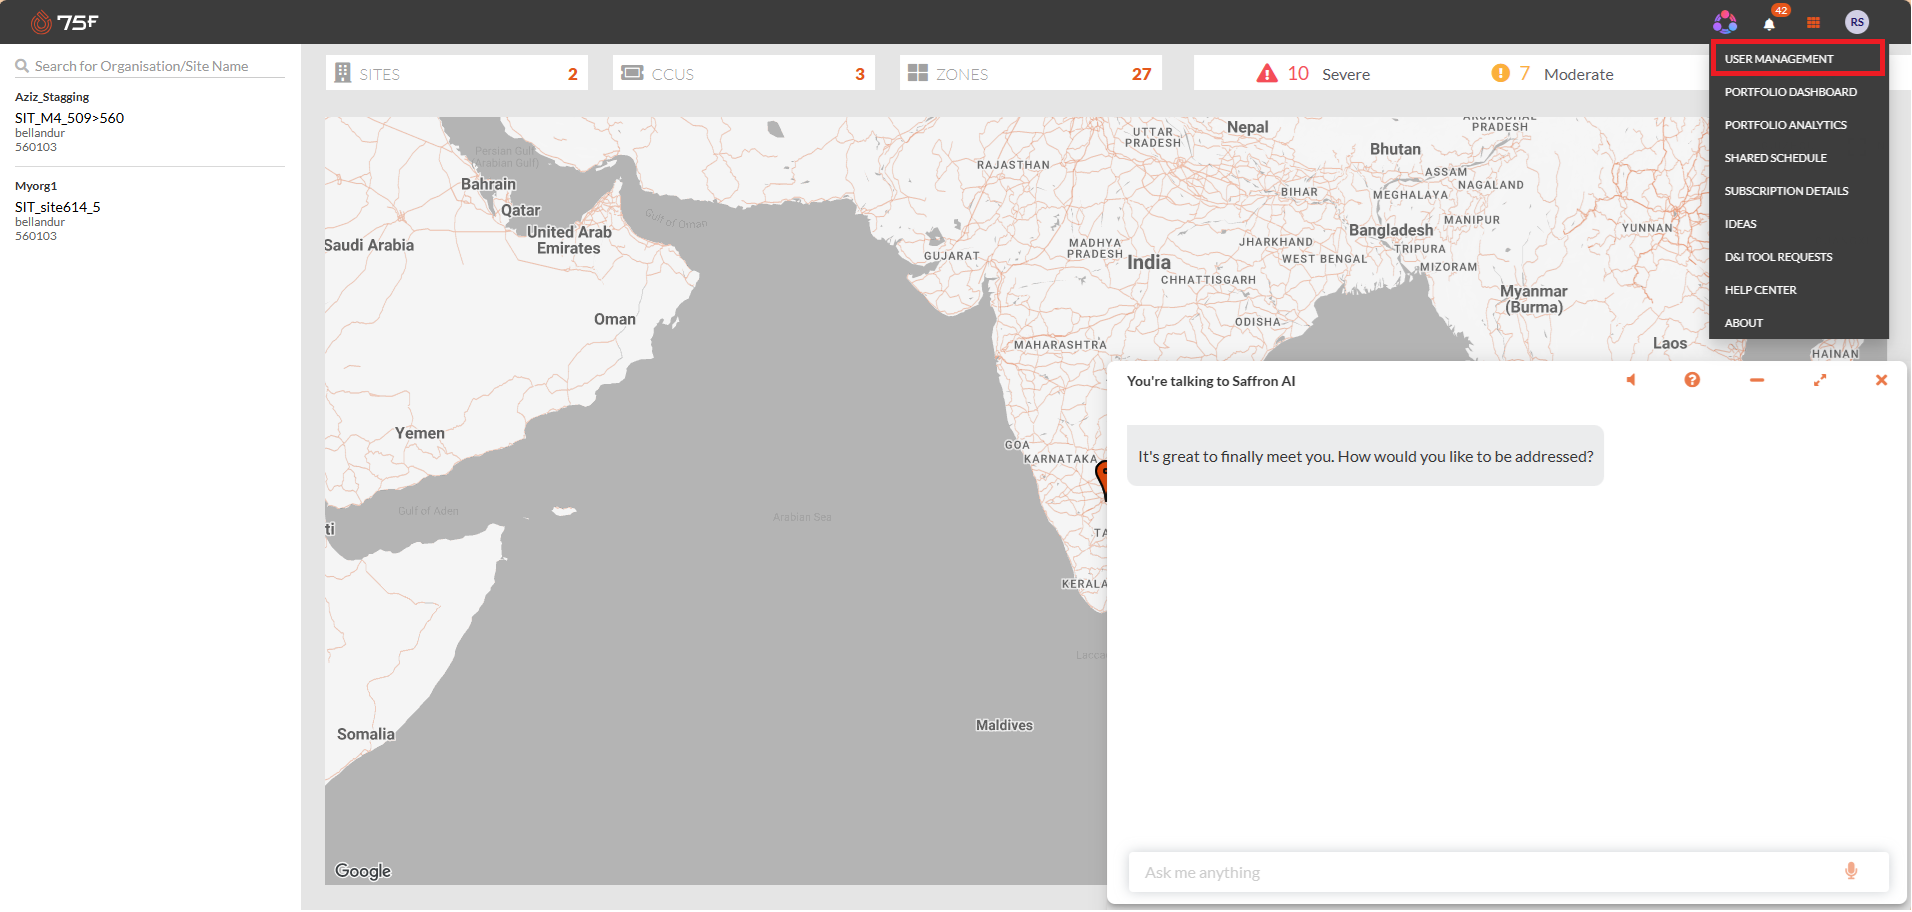The width and height of the screenshot is (1912, 912).
Task: Open the Sites count card
Action: click(457, 73)
